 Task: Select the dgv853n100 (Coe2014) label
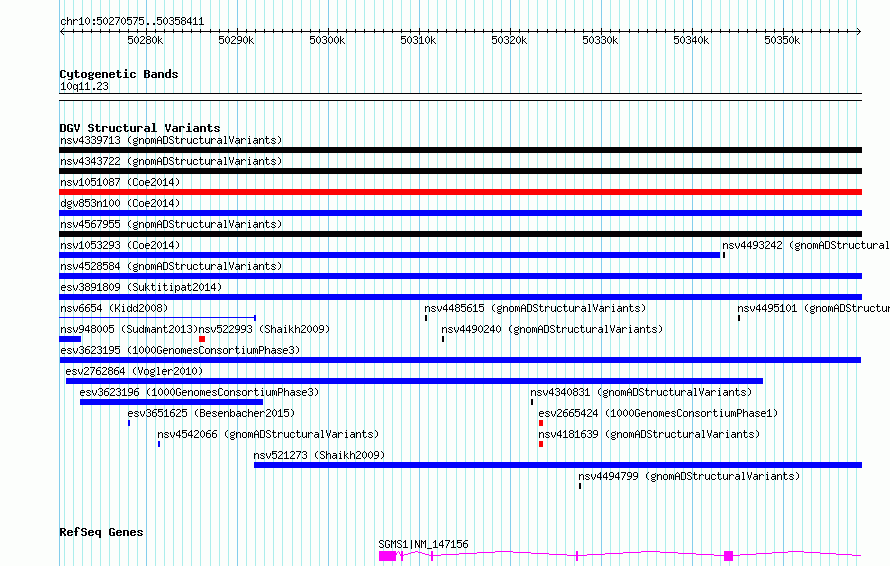tap(120, 203)
